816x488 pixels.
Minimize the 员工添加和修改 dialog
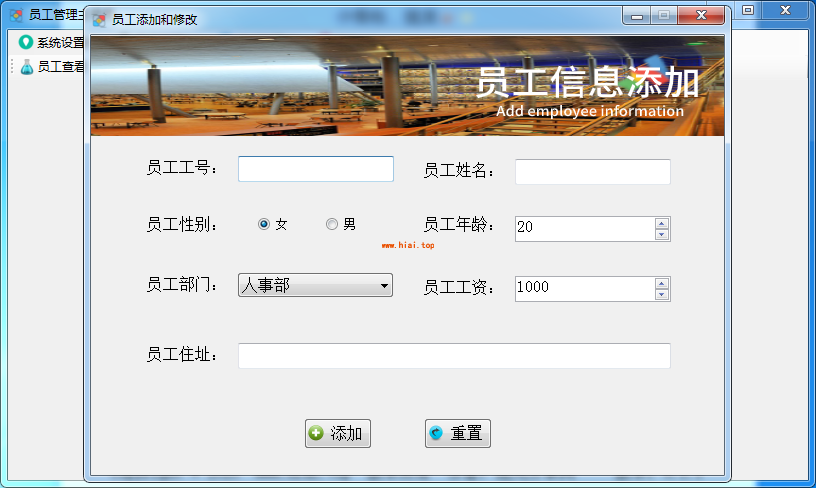coord(636,16)
